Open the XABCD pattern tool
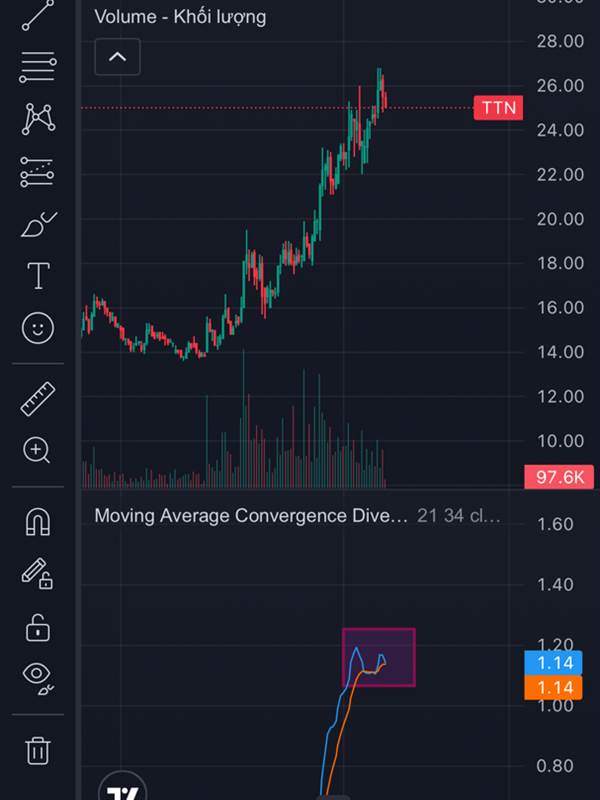This screenshot has height=800, width=600. (x=38, y=119)
